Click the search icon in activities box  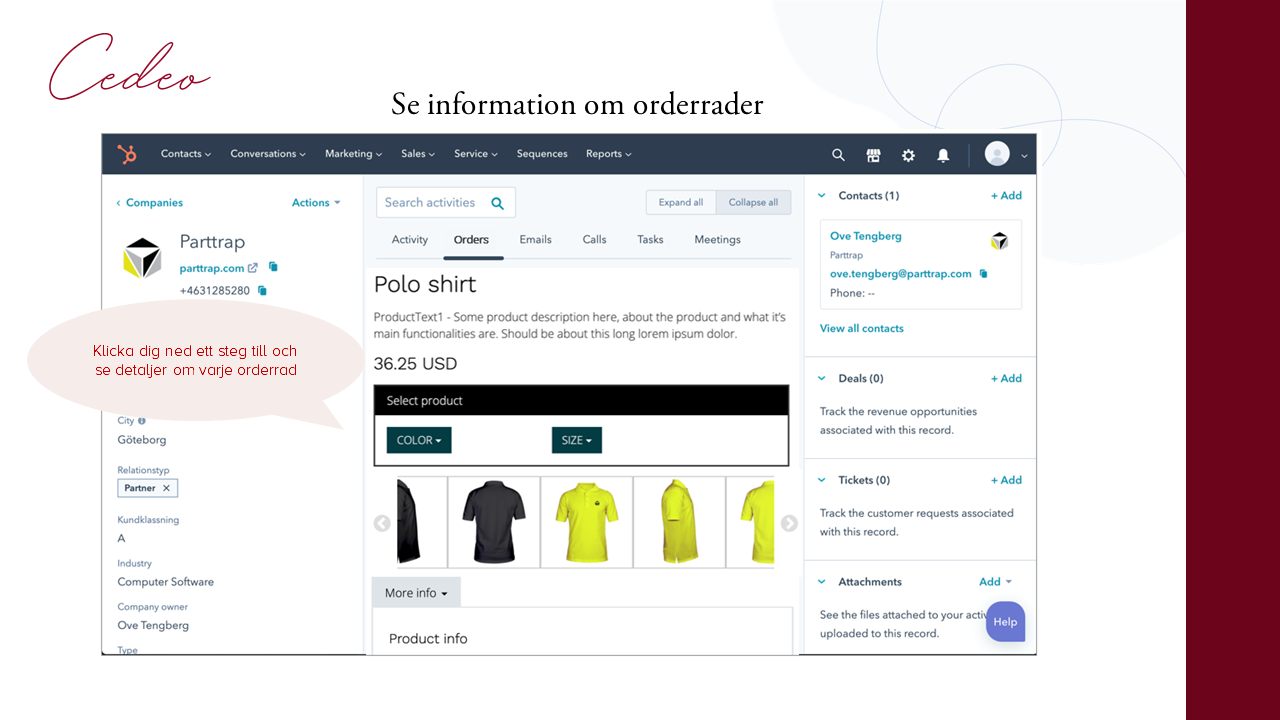pos(498,203)
